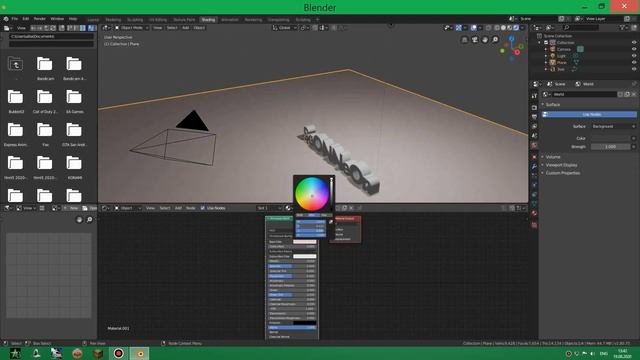The width and height of the screenshot is (640, 360).
Task: Switch to the Animation workspace tab
Action: click(x=230, y=20)
